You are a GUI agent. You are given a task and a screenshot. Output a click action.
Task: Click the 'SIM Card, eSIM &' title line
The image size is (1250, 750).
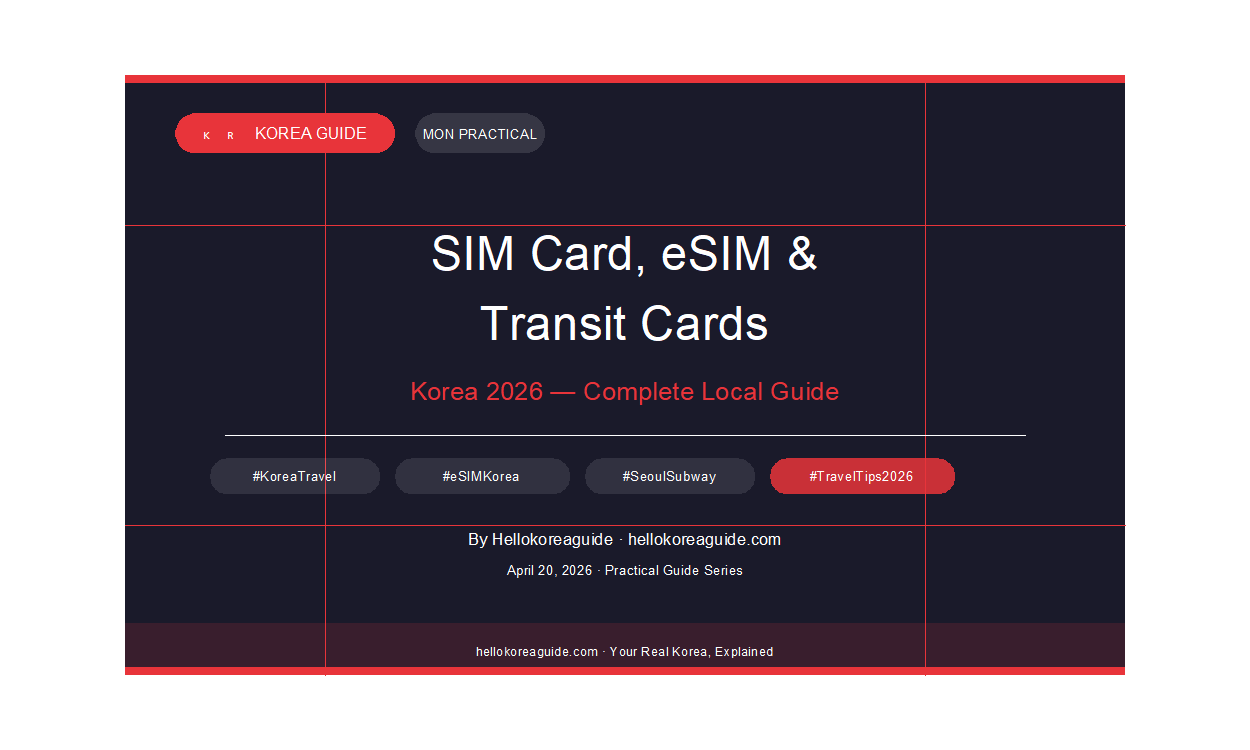624,254
